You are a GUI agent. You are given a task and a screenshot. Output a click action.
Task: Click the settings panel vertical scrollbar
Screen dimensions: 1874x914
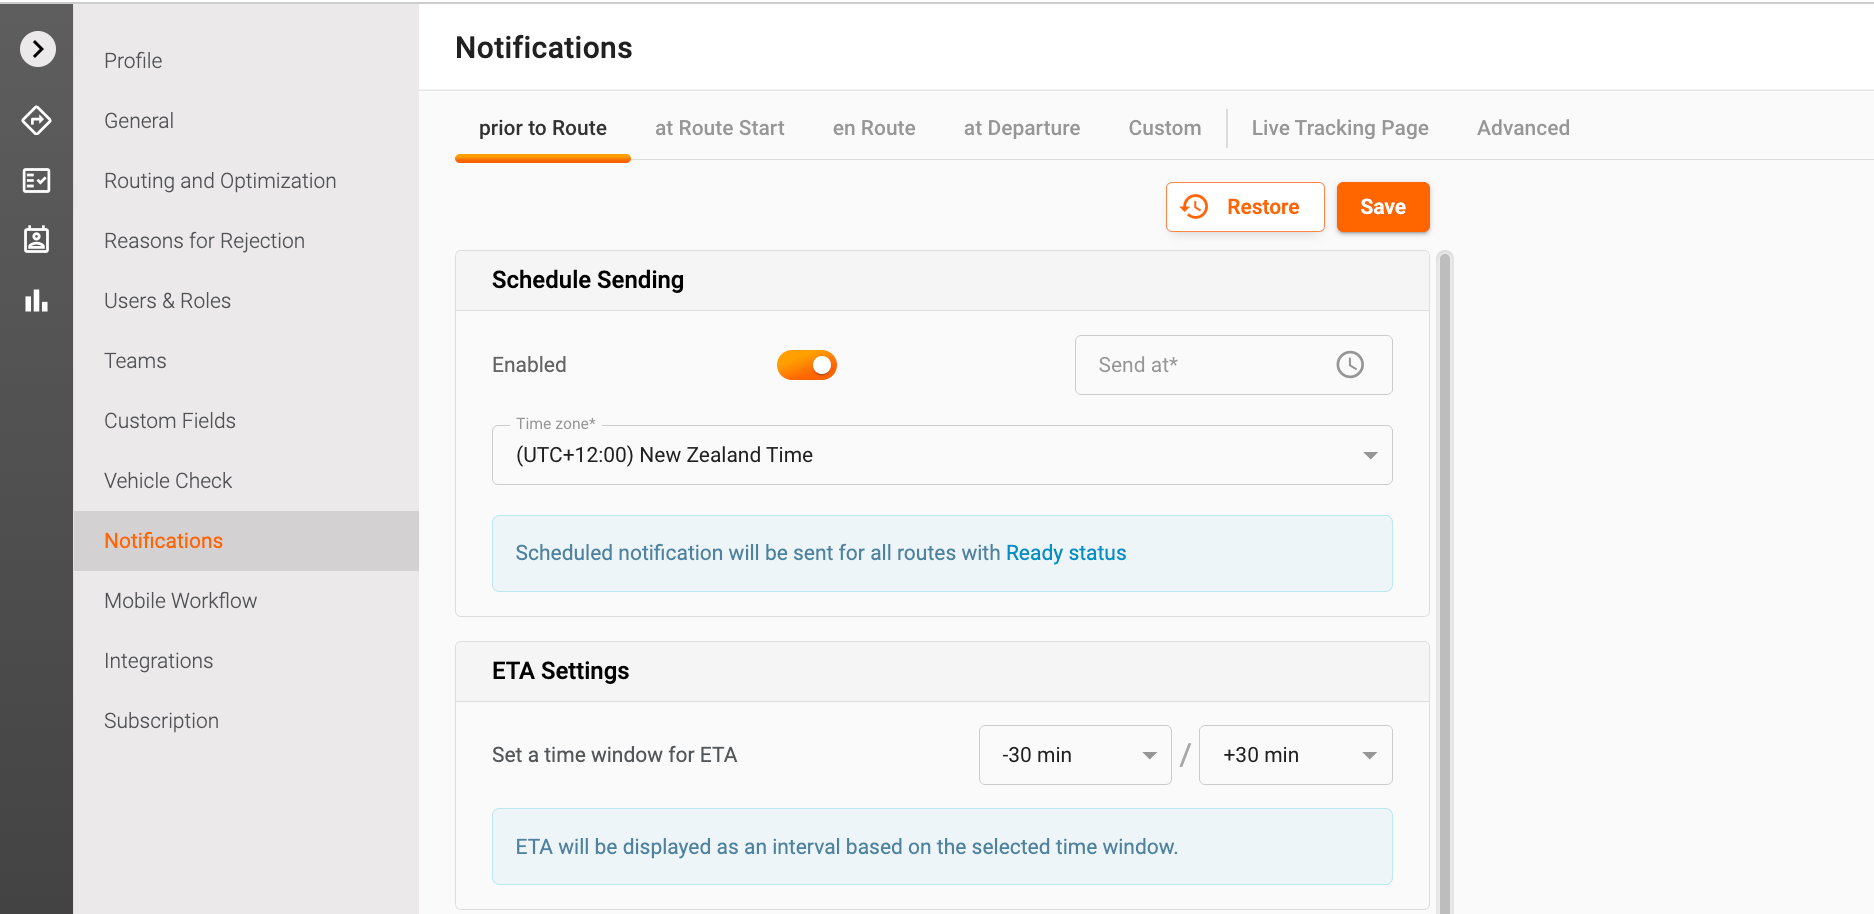click(x=1444, y=580)
